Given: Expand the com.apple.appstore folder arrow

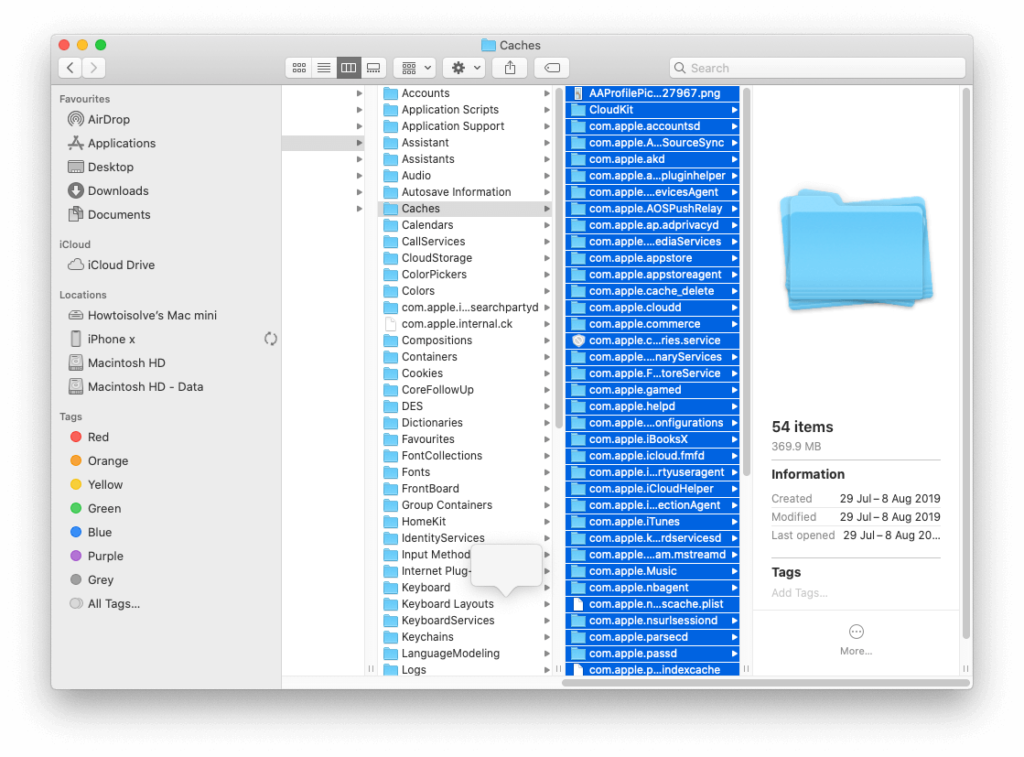Looking at the screenshot, I should pyautogui.click(x=734, y=258).
